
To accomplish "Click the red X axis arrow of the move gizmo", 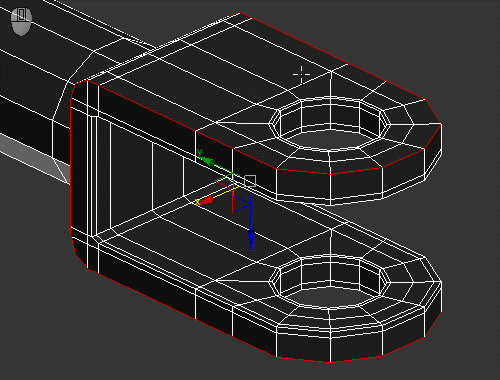I will click(x=207, y=200).
